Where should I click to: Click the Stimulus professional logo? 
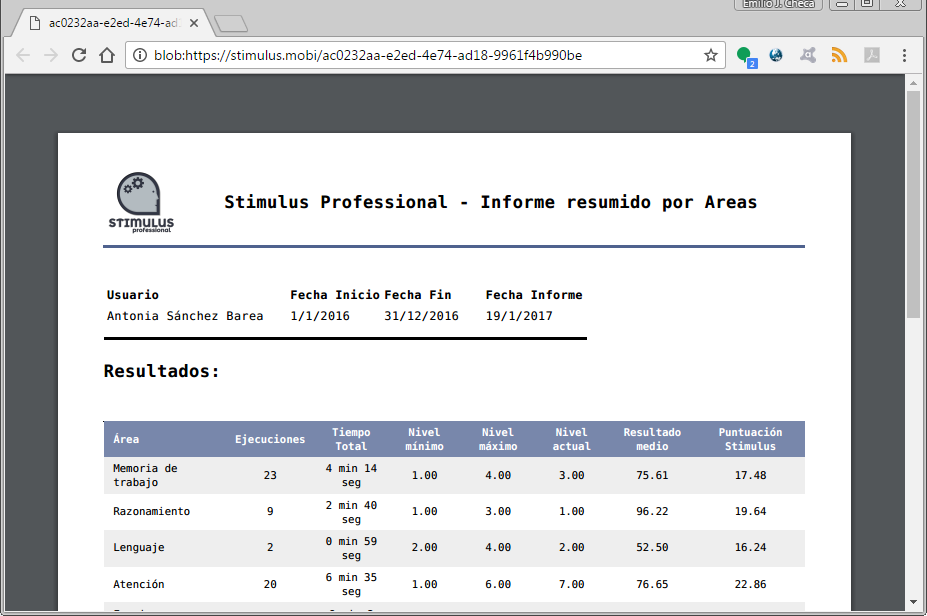pos(141,203)
